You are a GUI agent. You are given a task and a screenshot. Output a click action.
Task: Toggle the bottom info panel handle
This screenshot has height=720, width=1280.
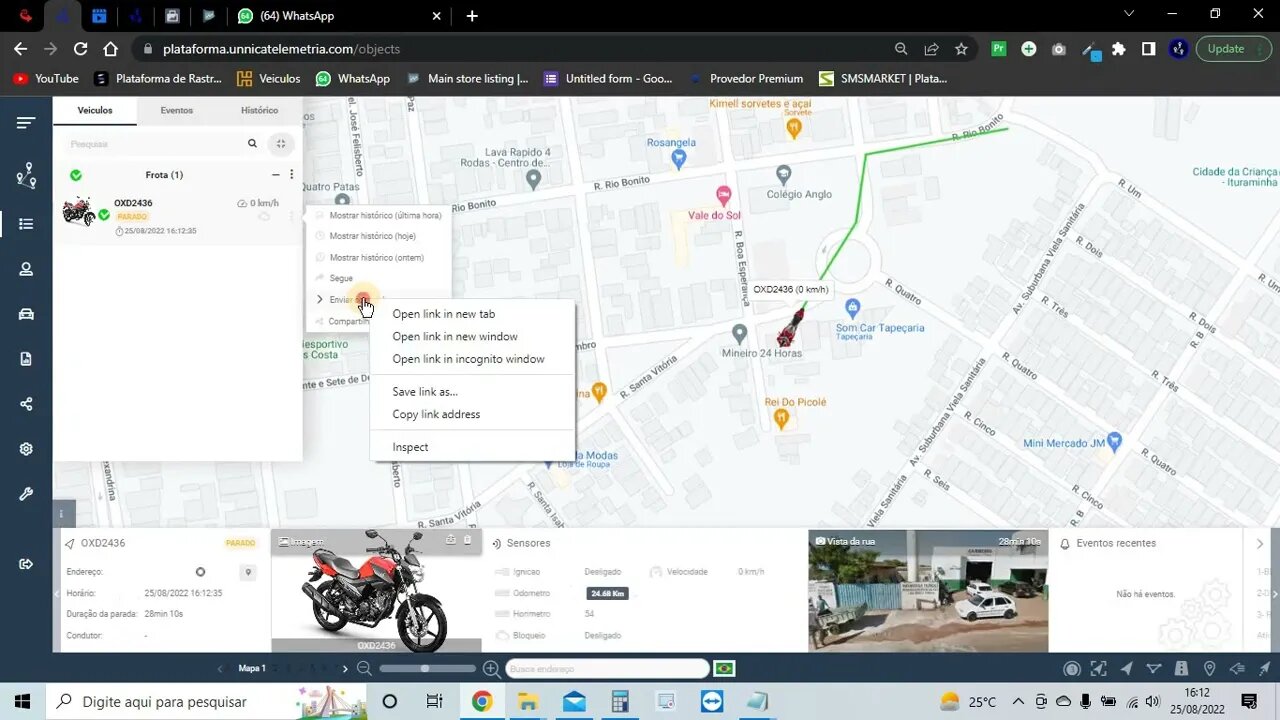click(63, 513)
